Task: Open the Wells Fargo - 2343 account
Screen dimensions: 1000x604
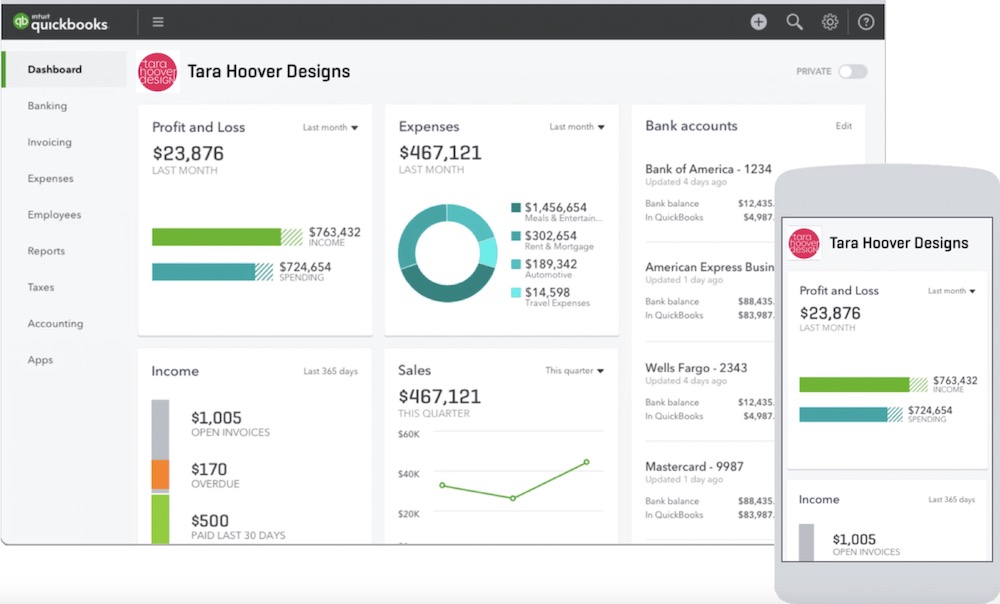Action: click(696, 368)
